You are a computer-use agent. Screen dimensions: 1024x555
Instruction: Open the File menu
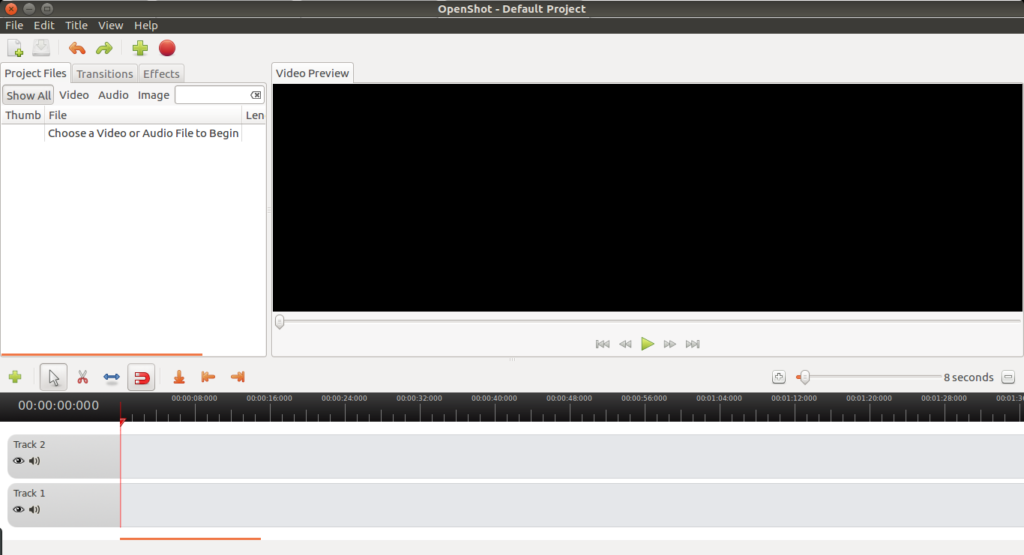pyautogui.click(x=14, y=25)
